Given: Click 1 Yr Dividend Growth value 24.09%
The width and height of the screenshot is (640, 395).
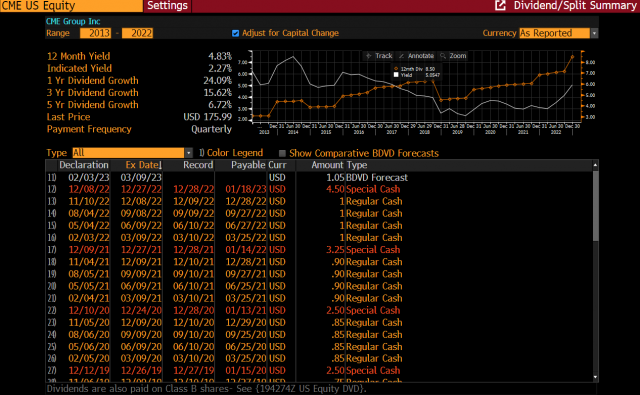Looking at the screenshot, I should pyautogui.click(x=218, y=80).
